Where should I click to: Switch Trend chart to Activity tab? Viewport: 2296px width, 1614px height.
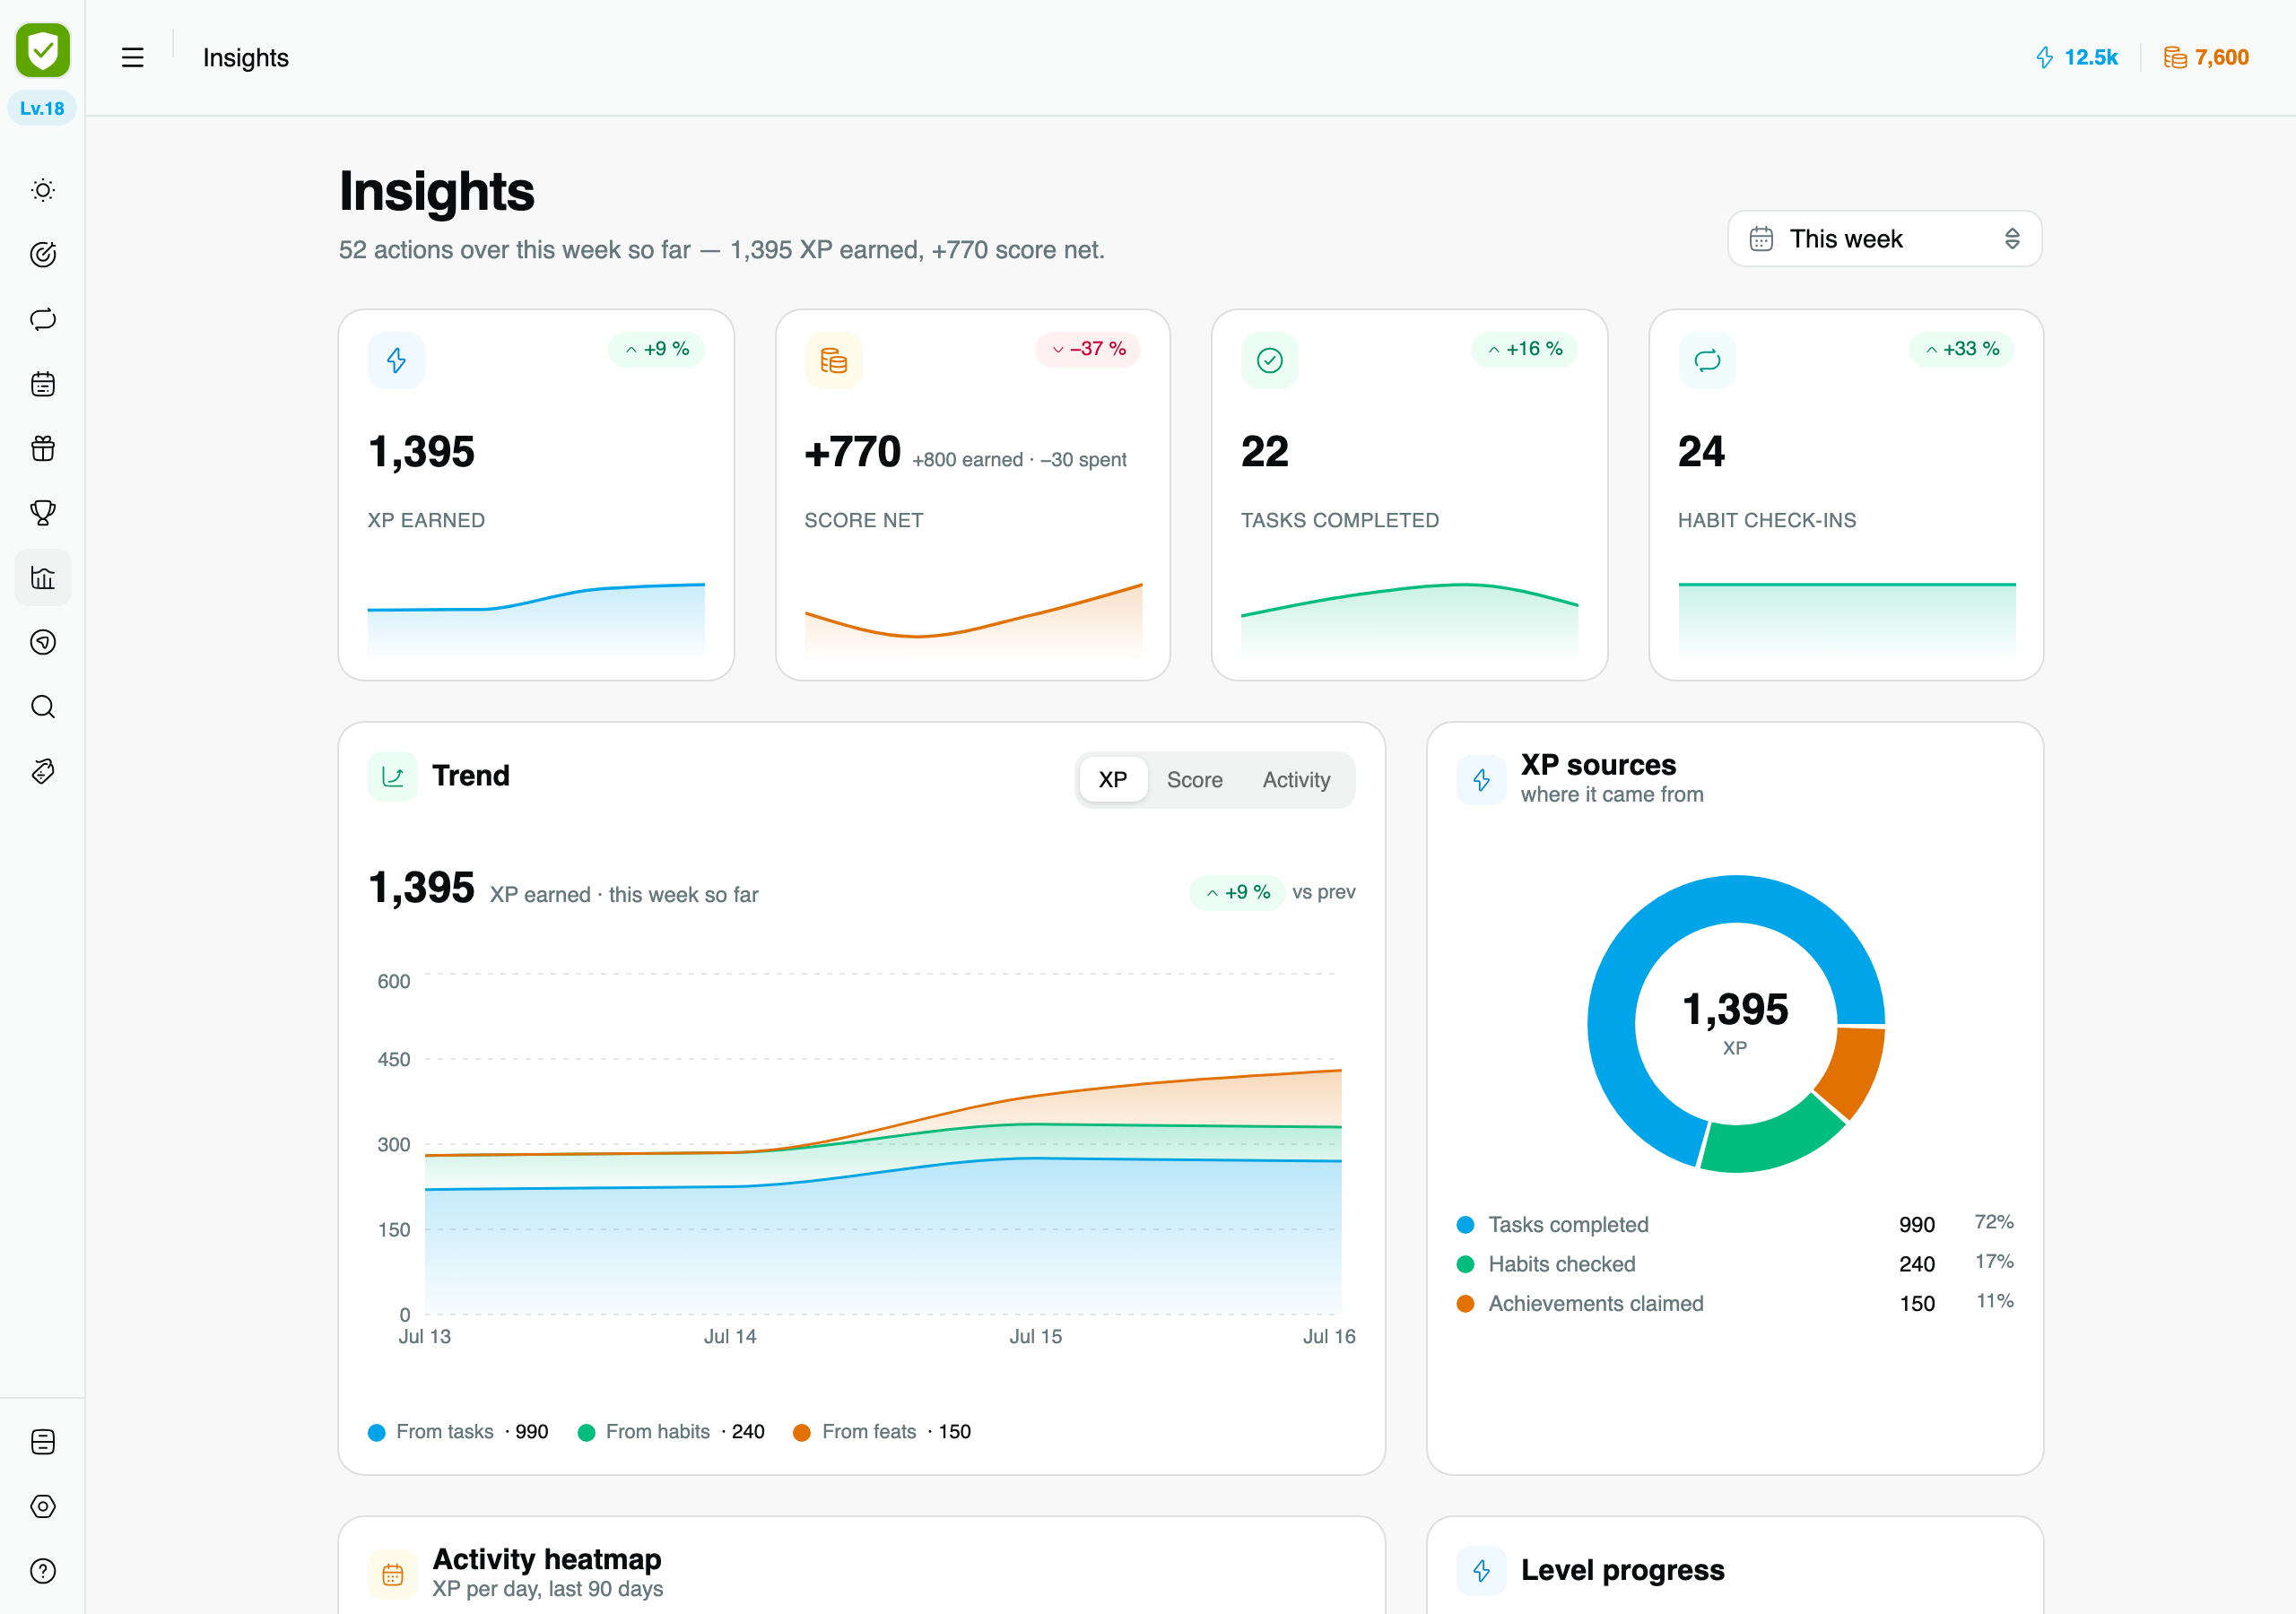(x=1296, y=779)
